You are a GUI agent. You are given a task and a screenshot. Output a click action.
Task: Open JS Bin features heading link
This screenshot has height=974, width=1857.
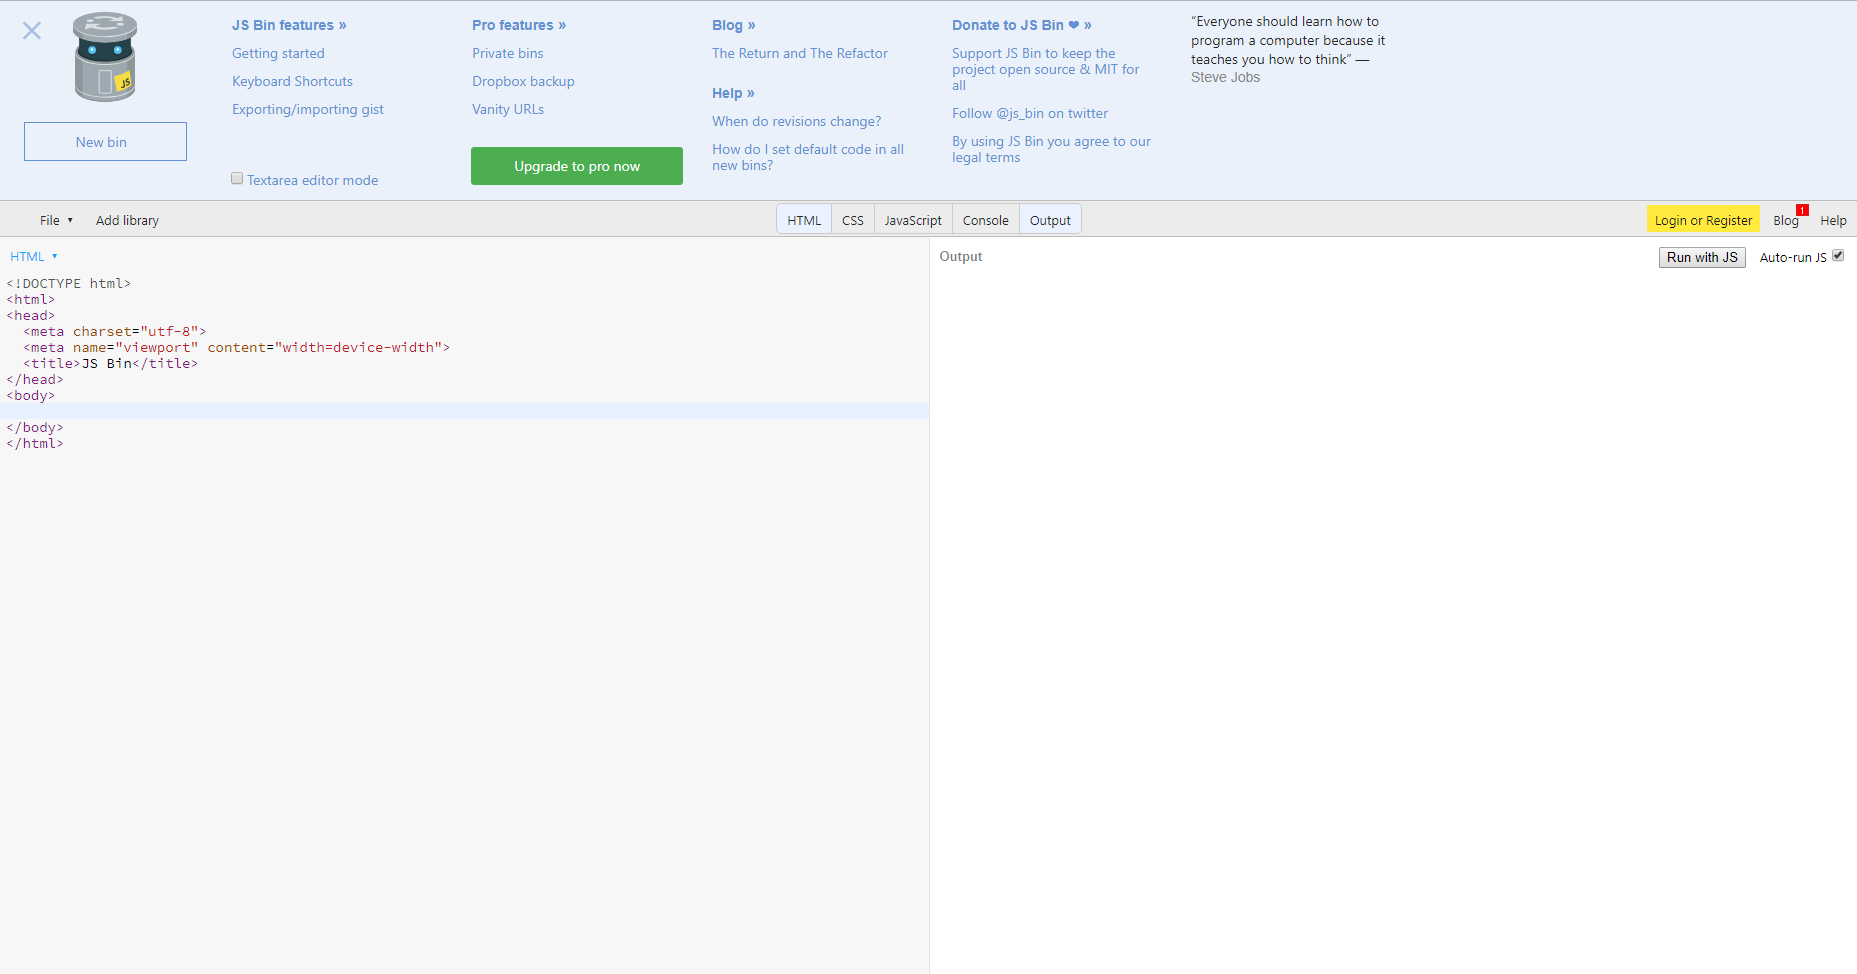289,25
